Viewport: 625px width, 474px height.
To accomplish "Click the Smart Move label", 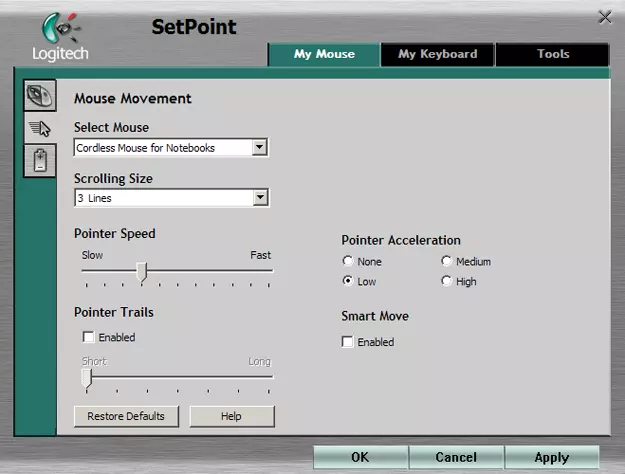I will 375,316.
